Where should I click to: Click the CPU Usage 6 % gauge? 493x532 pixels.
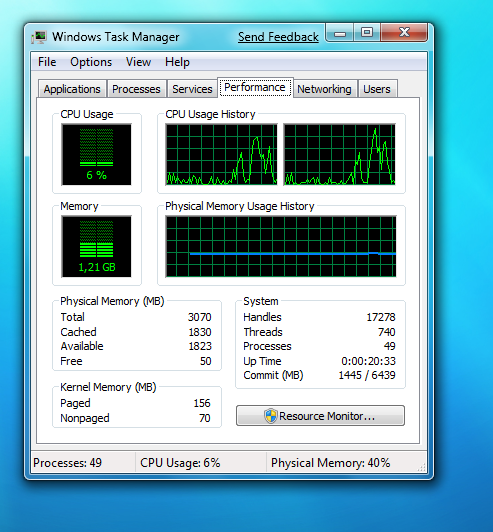[96, 155]
